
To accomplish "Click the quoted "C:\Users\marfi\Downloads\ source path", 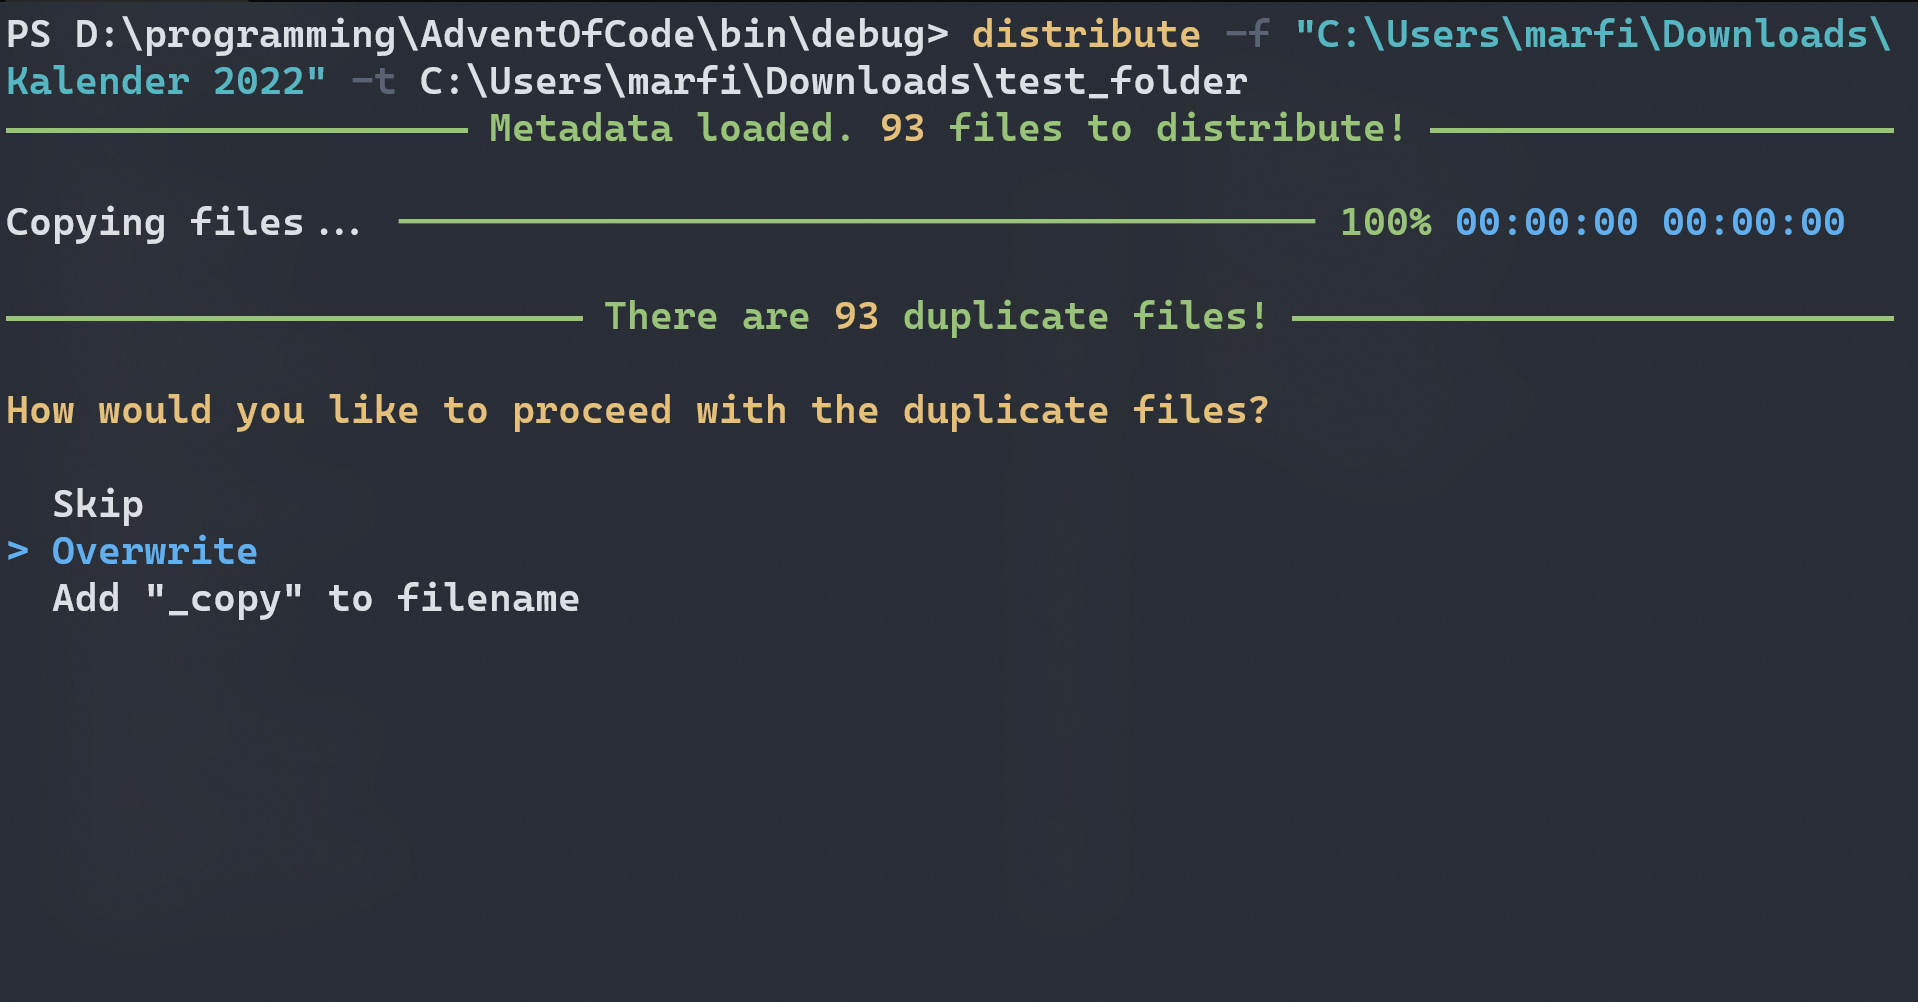I will point(1592,35).
